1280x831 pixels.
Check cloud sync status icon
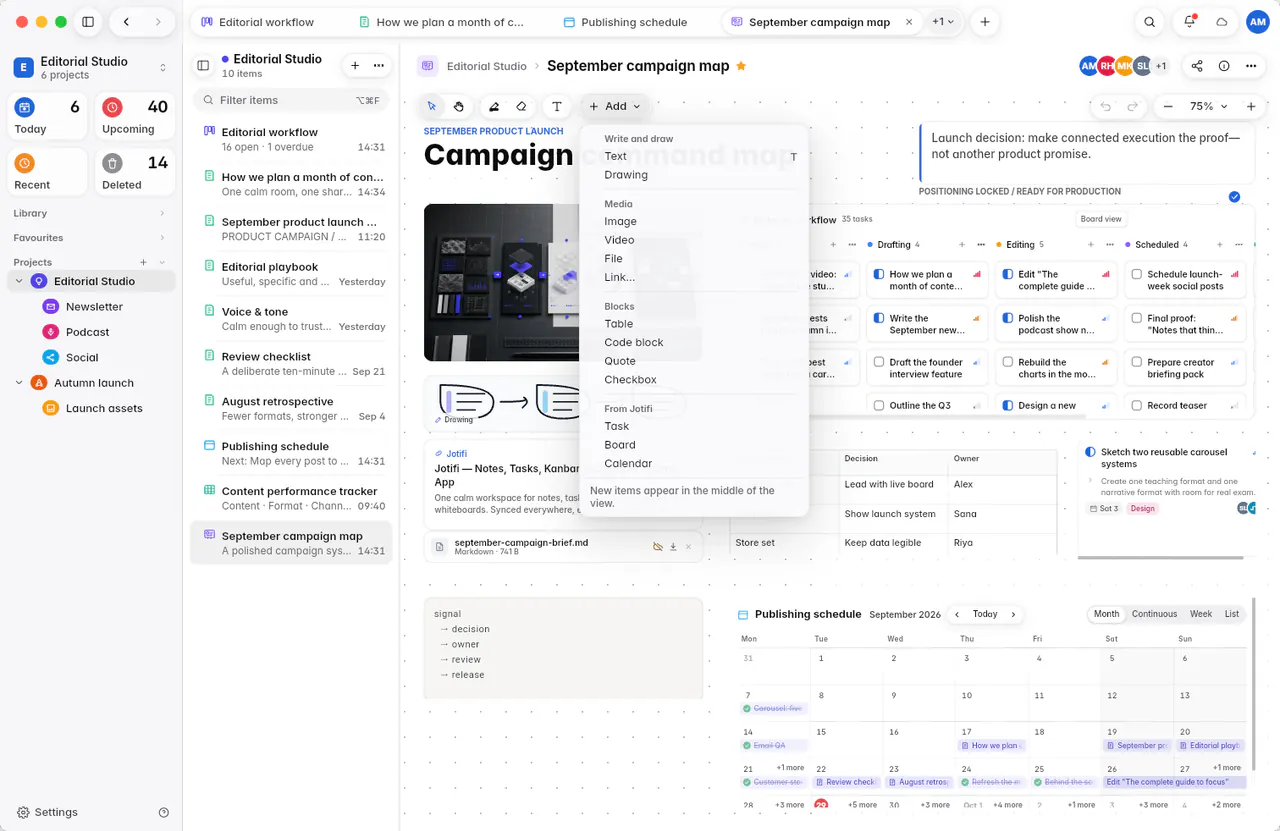pyautogui.click(x=1221, y=22)
